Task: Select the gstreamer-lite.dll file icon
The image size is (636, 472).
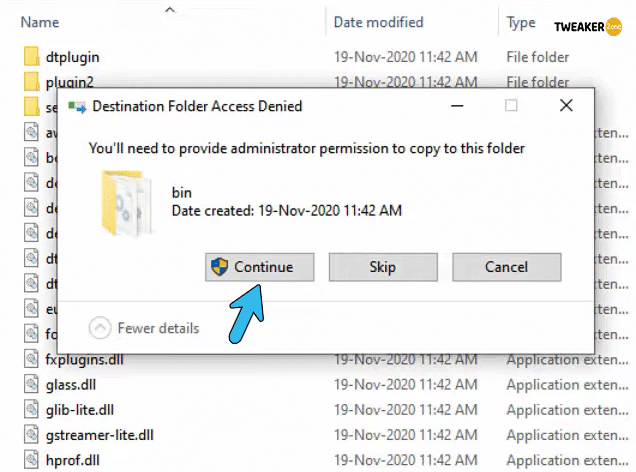Action: point(31,435)
